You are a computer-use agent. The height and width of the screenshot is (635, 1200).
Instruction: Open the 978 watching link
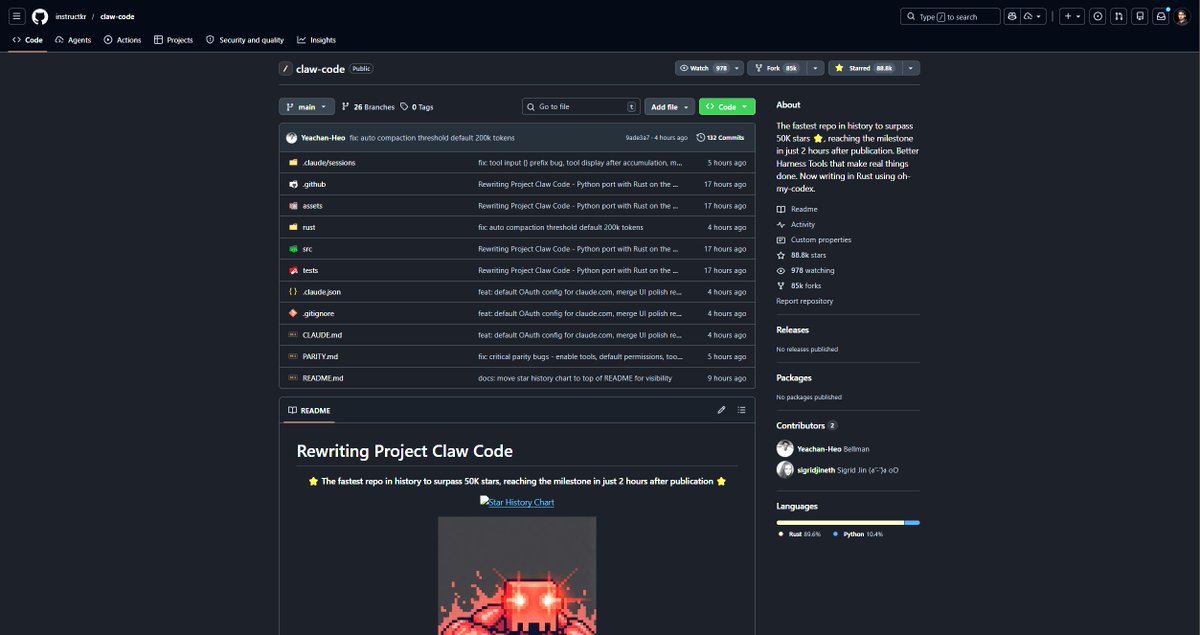(806, 271)
